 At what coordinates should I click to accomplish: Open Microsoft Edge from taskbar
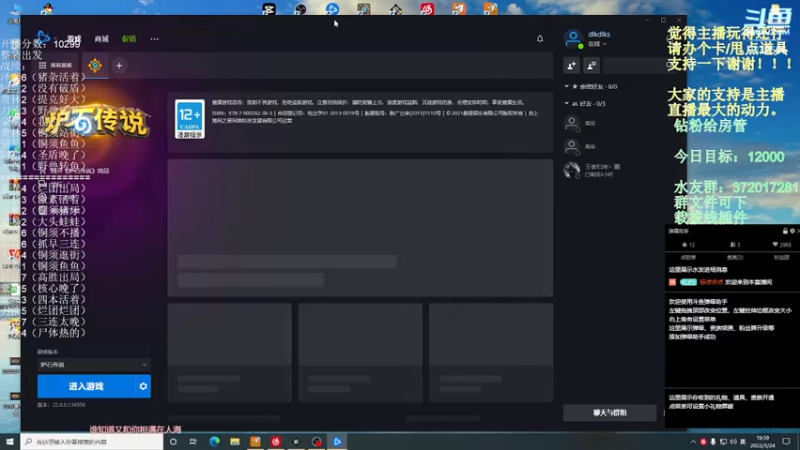tap(214, 441)
